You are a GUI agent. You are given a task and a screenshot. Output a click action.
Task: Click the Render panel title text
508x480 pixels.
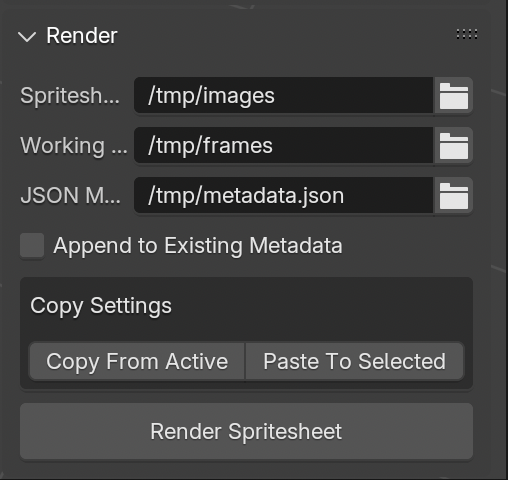coord(82,35)
